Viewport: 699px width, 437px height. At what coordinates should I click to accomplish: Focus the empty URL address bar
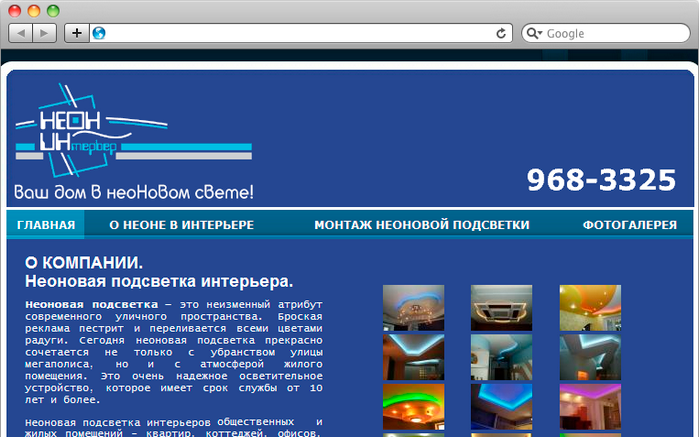300,33
